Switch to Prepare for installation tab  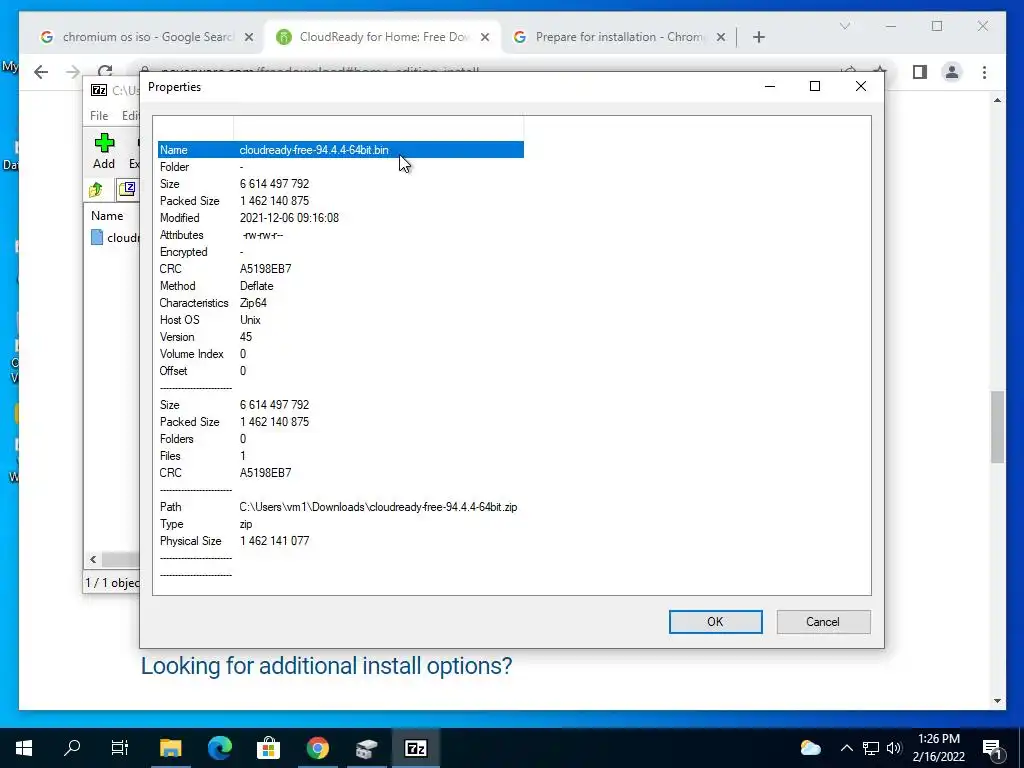[619, 37]
